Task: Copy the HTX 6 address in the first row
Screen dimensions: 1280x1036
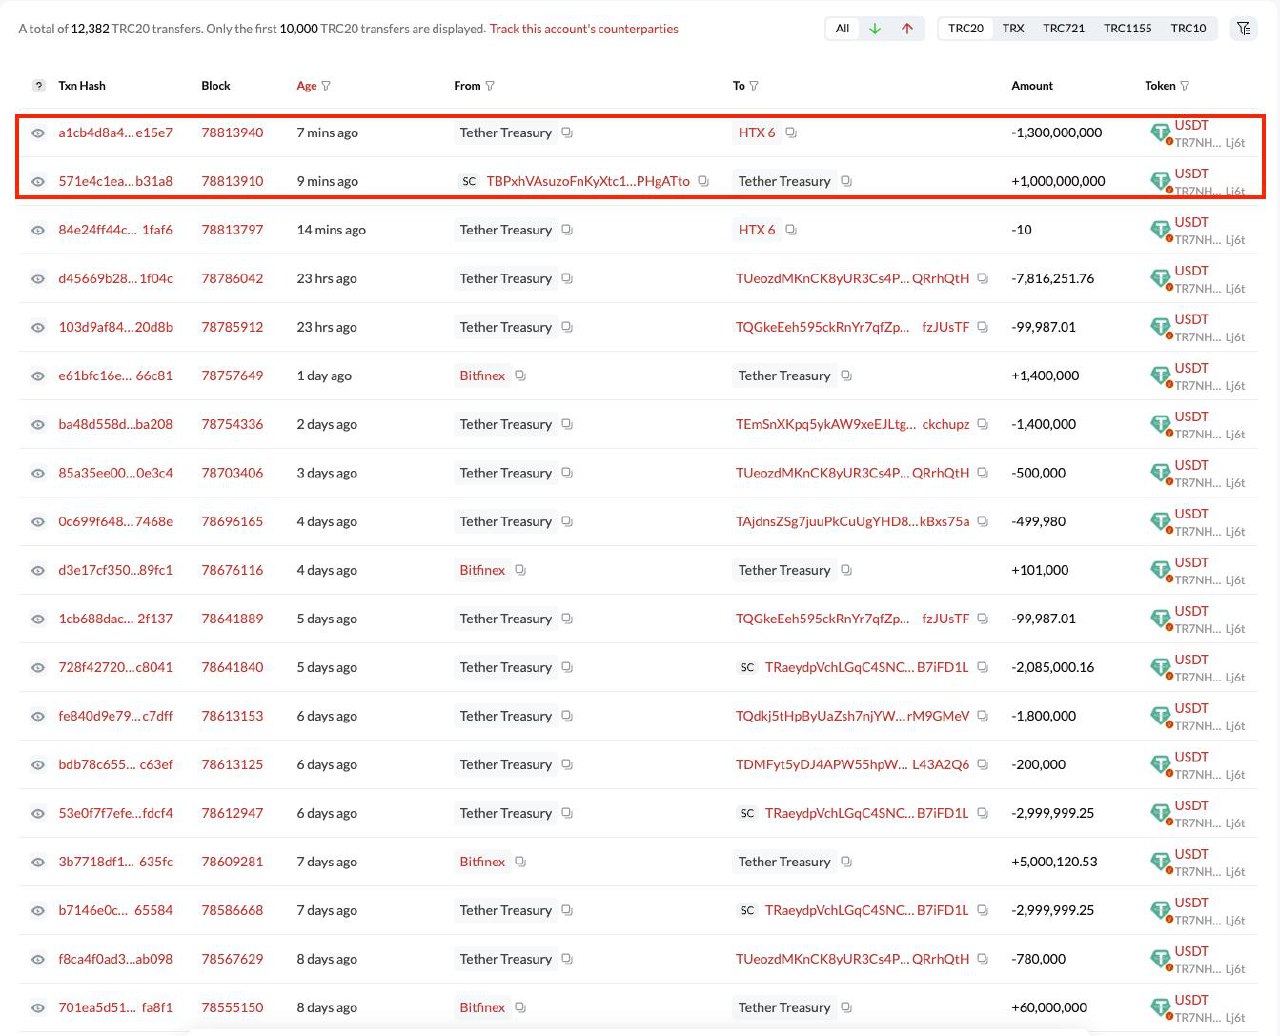Action: pyautogui.click(x=791, y=133)
